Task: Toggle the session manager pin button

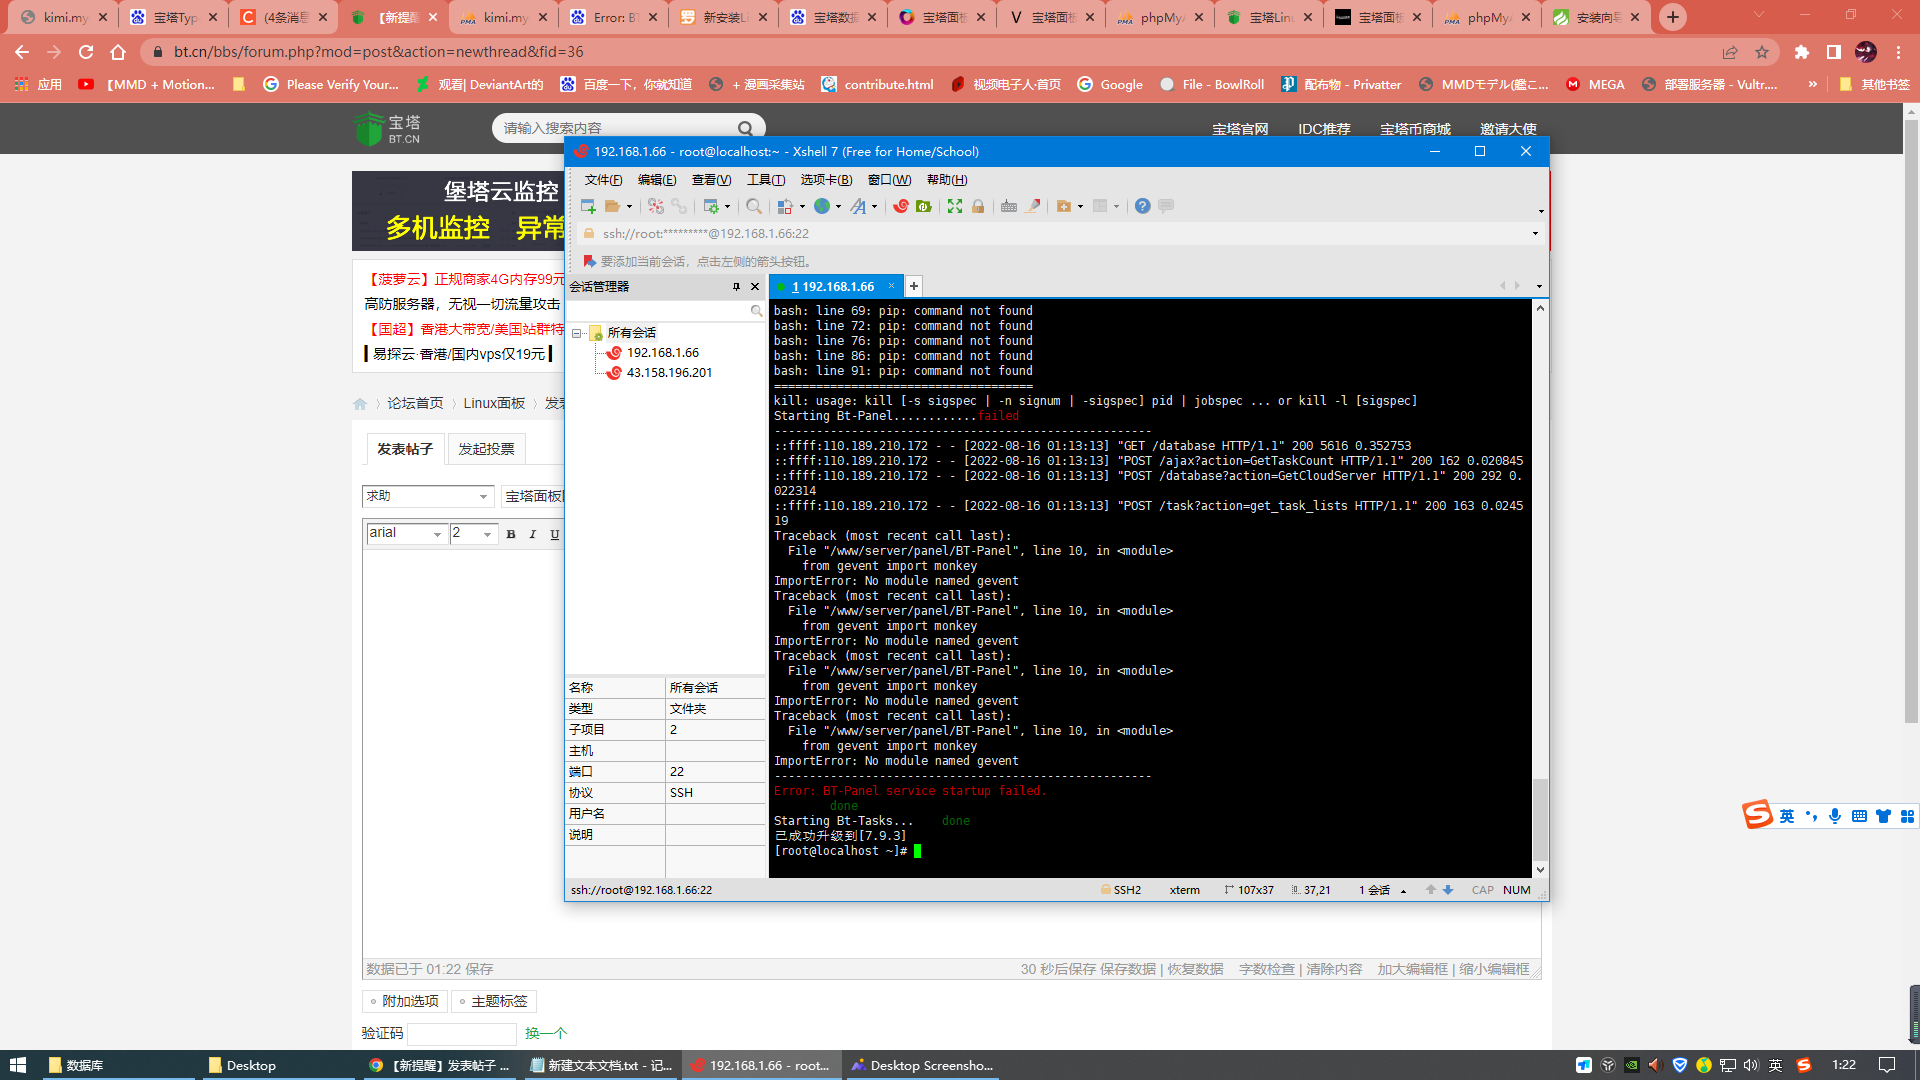Action: tap(737, 287)
